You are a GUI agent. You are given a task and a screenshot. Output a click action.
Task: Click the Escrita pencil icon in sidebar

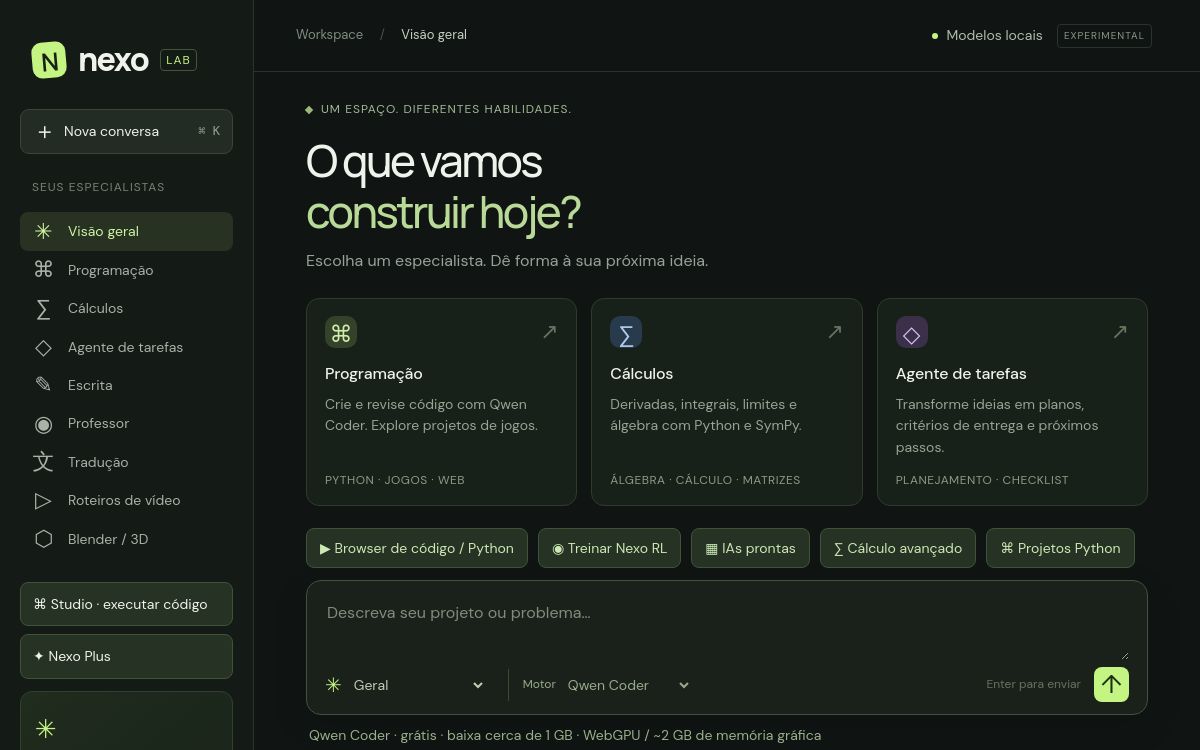click(43, 385)
